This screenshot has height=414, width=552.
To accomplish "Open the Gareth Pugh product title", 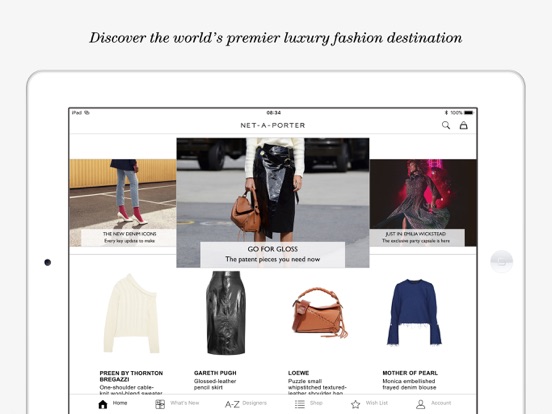I will [215, 373].
